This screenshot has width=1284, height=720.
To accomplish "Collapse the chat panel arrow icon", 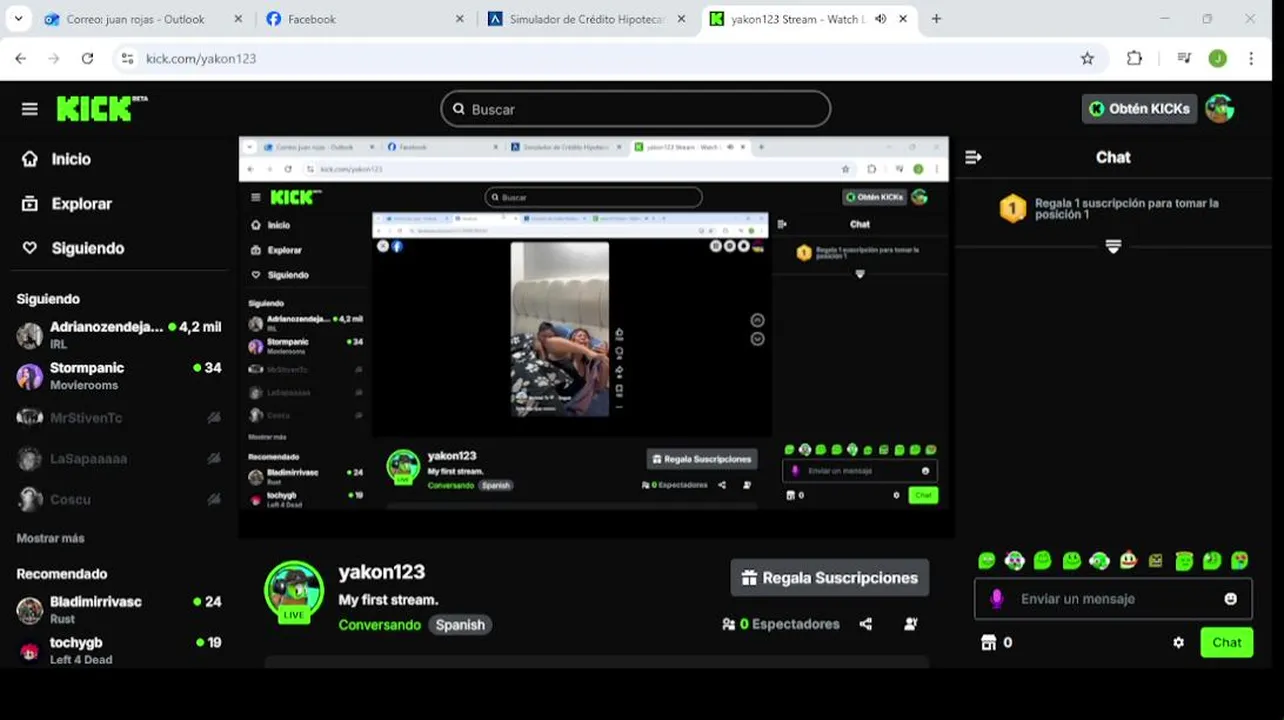I will tap(973, 157).
